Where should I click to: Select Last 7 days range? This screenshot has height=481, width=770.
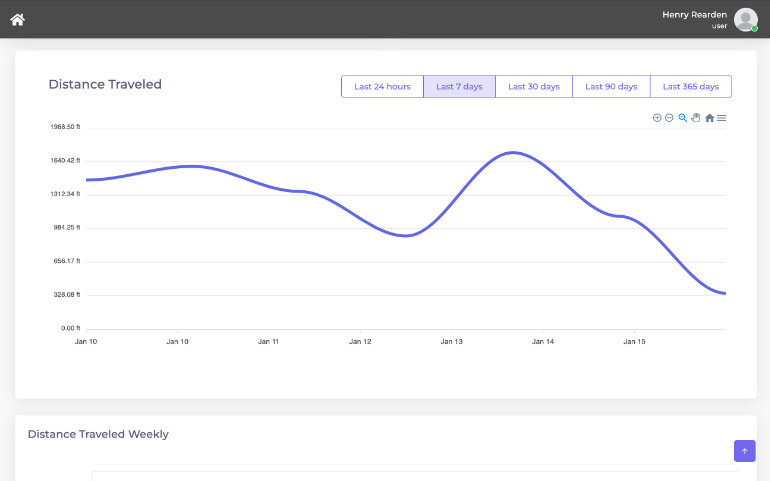coord(459,86)
